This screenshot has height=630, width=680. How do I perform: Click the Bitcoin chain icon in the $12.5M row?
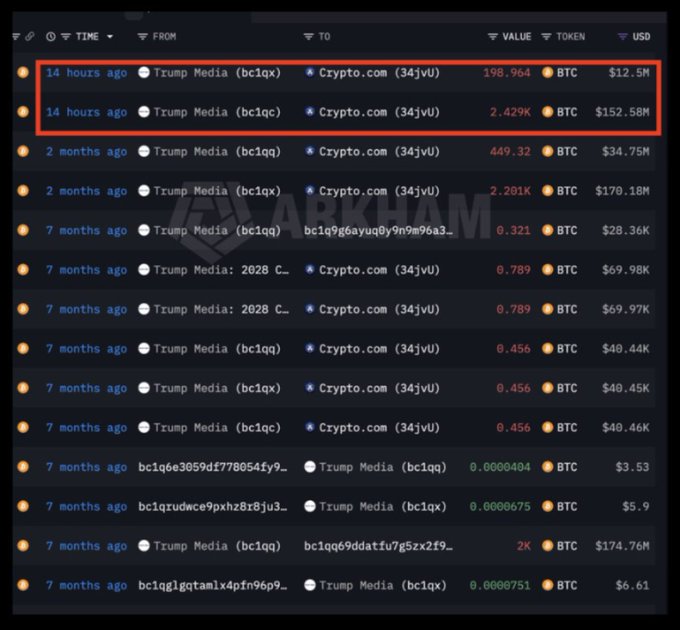[x=23, y=72]
